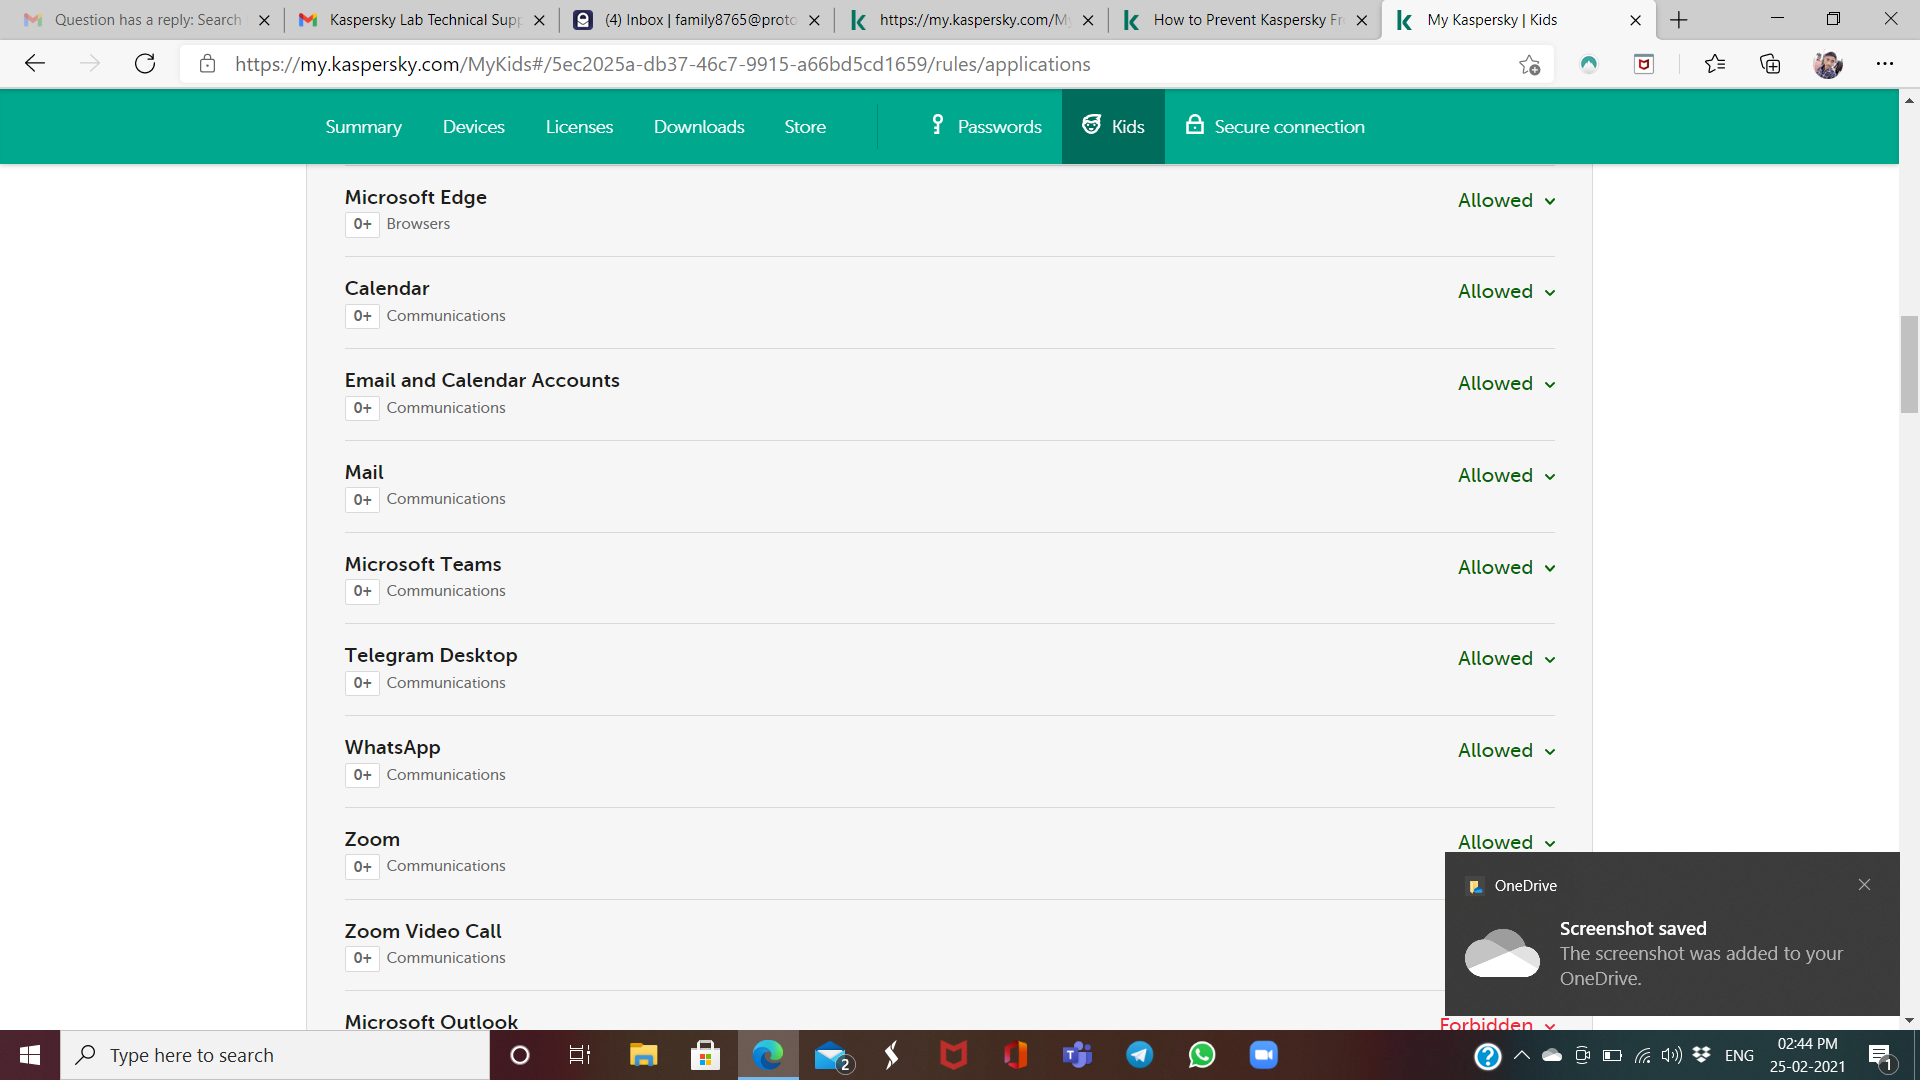Launch WhatsApp from the taskbar
1920x1080 pixels.
(x=1201, y=1055)
